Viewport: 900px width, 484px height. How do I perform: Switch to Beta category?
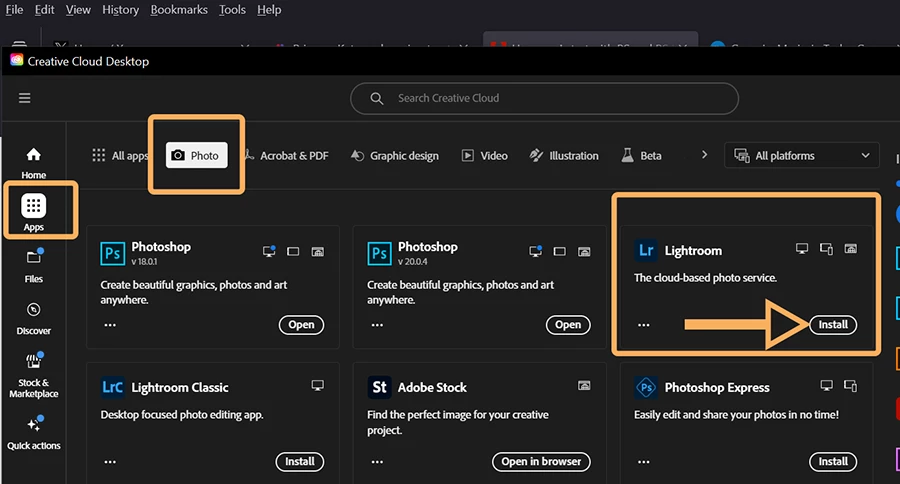[x=642, y=156]
